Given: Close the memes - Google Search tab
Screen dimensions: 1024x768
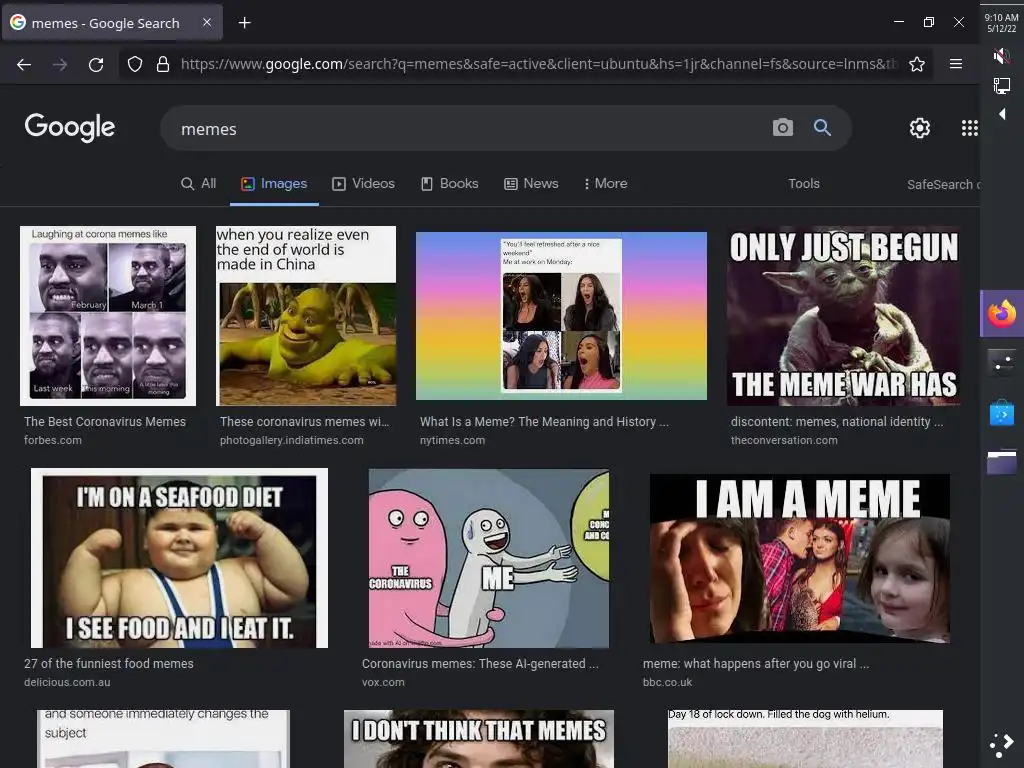Looking at the screenshot, I should click(x=206, y=22).
